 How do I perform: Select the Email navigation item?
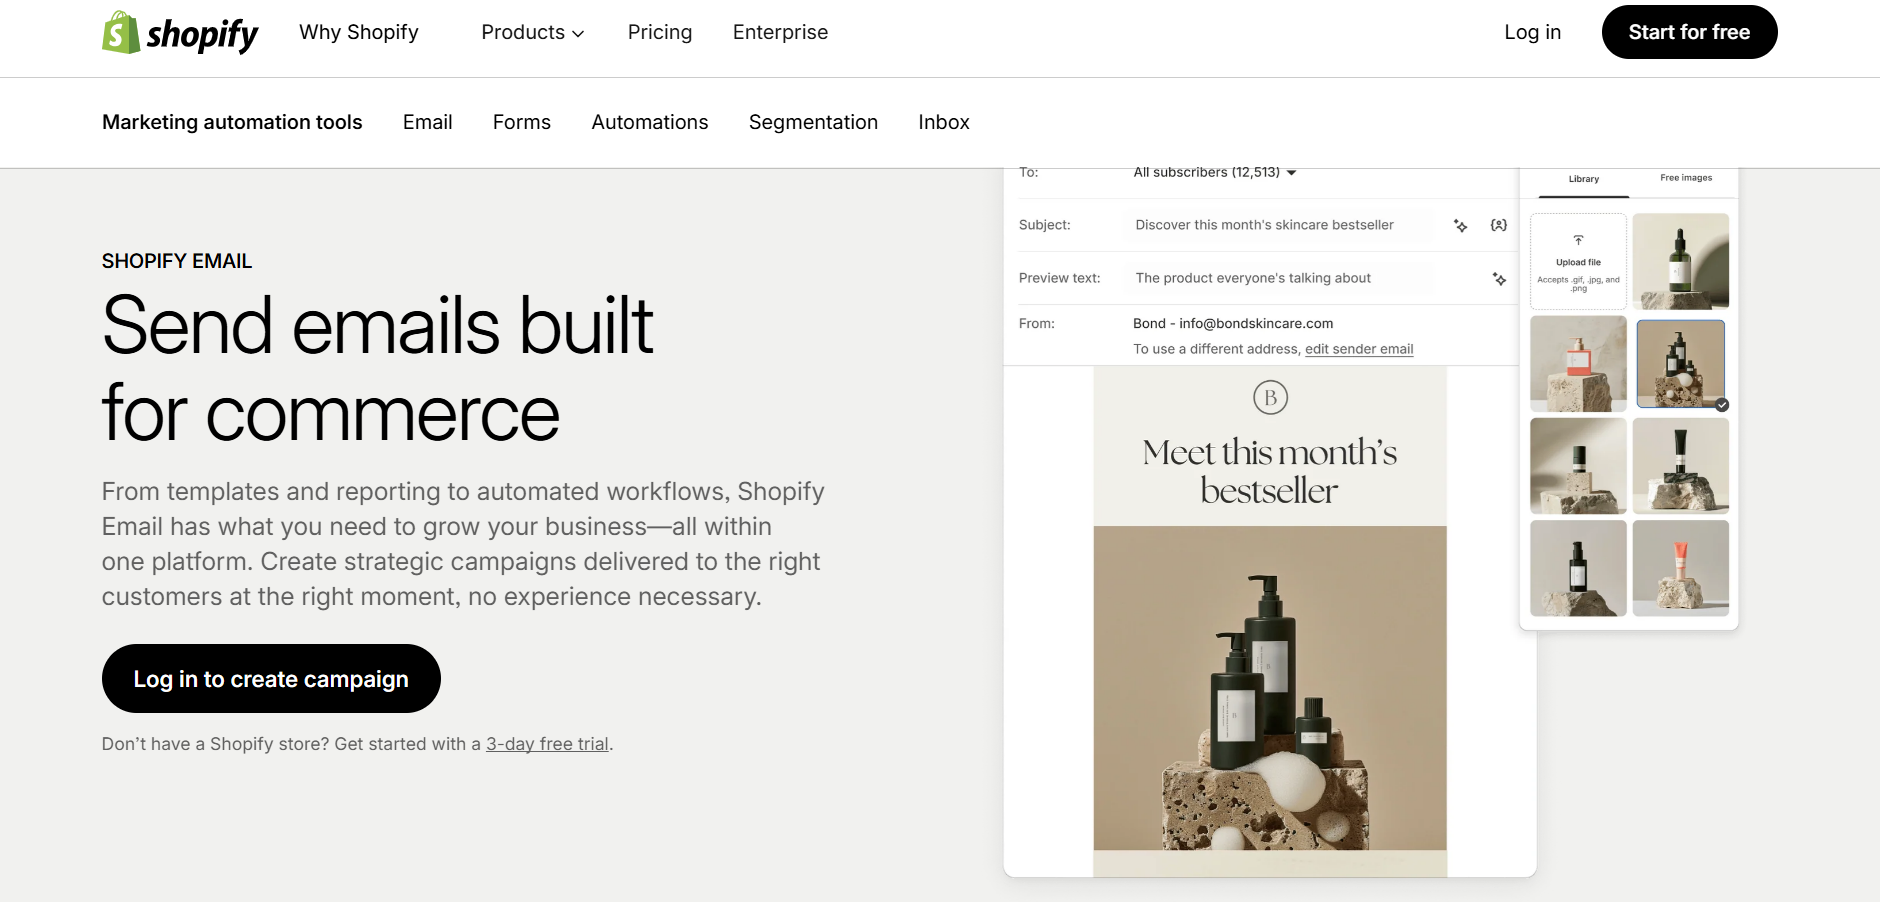[x=427, y=122]
